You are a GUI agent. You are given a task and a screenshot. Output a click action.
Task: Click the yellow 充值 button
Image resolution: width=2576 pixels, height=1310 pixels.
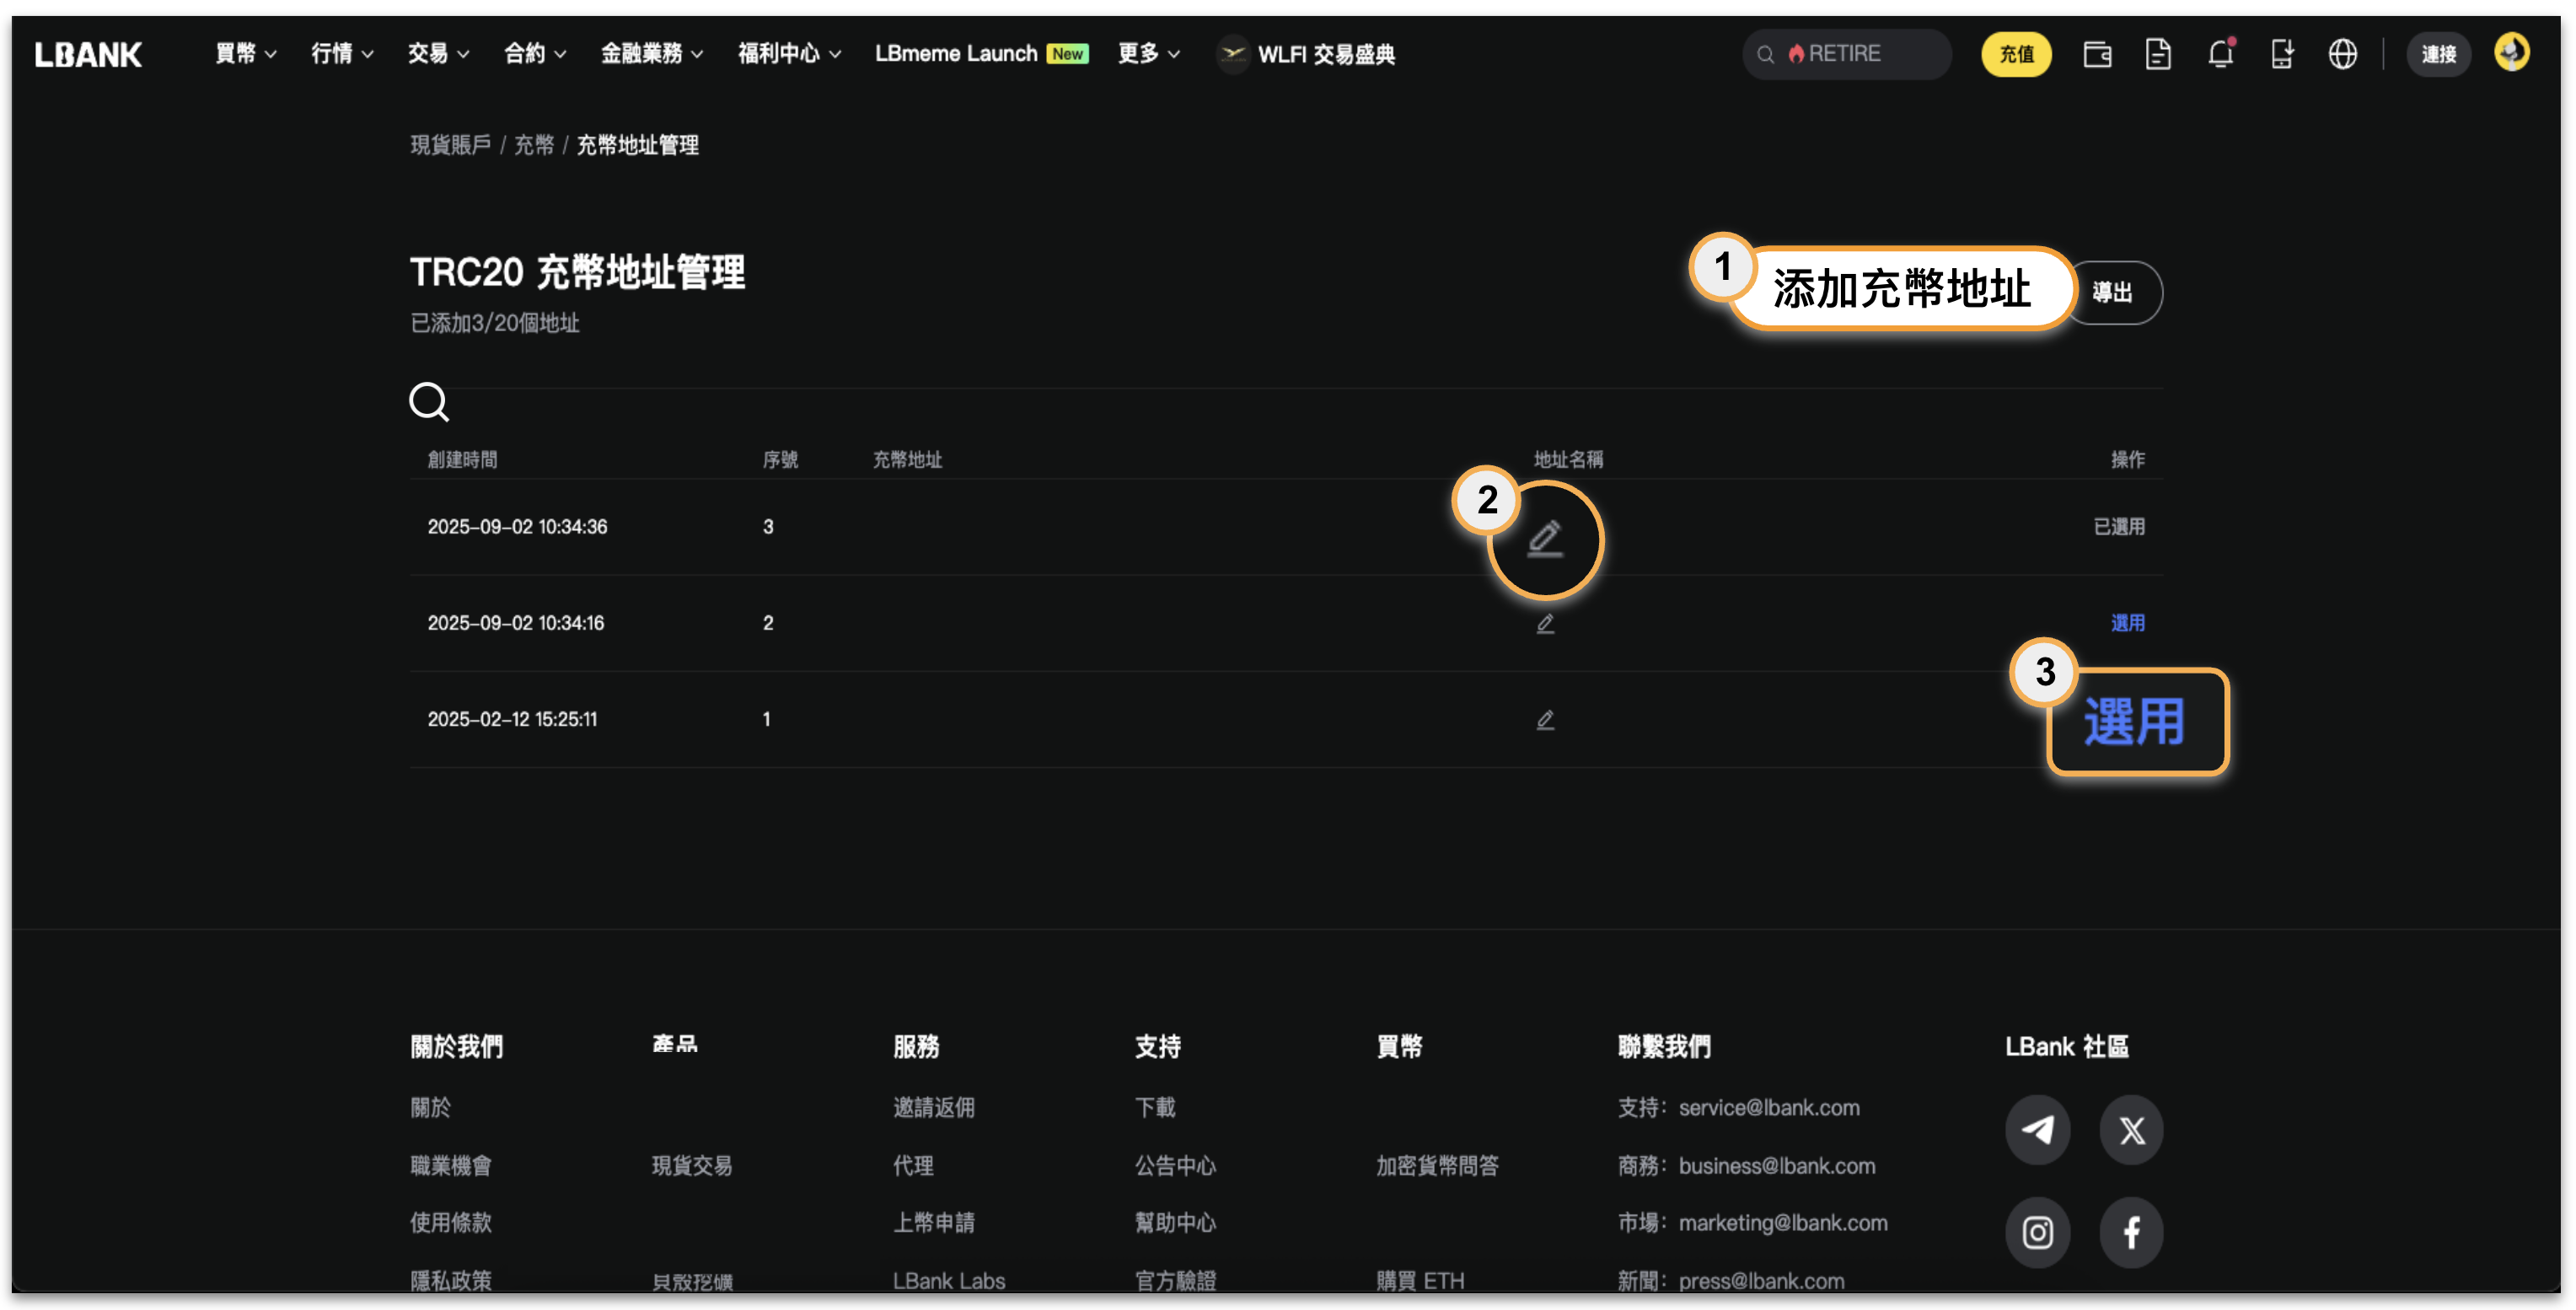click(x=2016, y=54)
